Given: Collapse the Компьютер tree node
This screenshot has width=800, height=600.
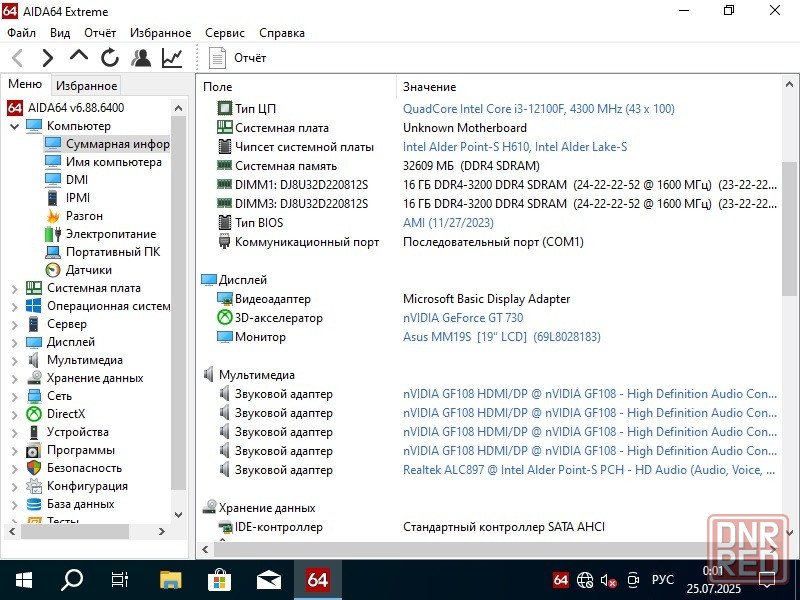Looking at the screenshot, I should (x=14, y=126).
